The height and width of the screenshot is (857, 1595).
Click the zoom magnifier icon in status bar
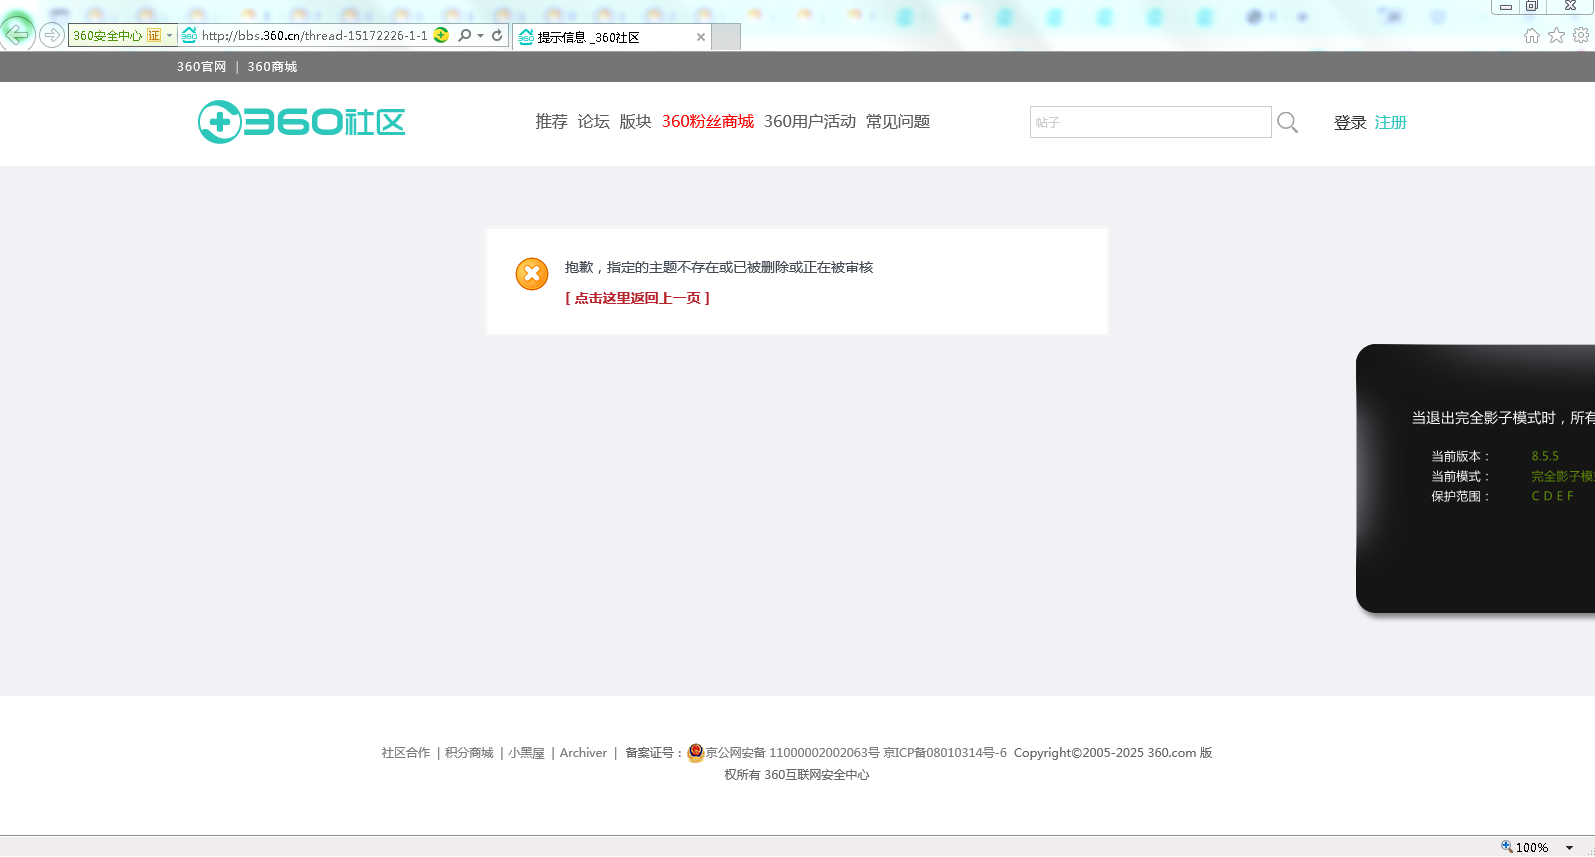tap(1507, 846)
